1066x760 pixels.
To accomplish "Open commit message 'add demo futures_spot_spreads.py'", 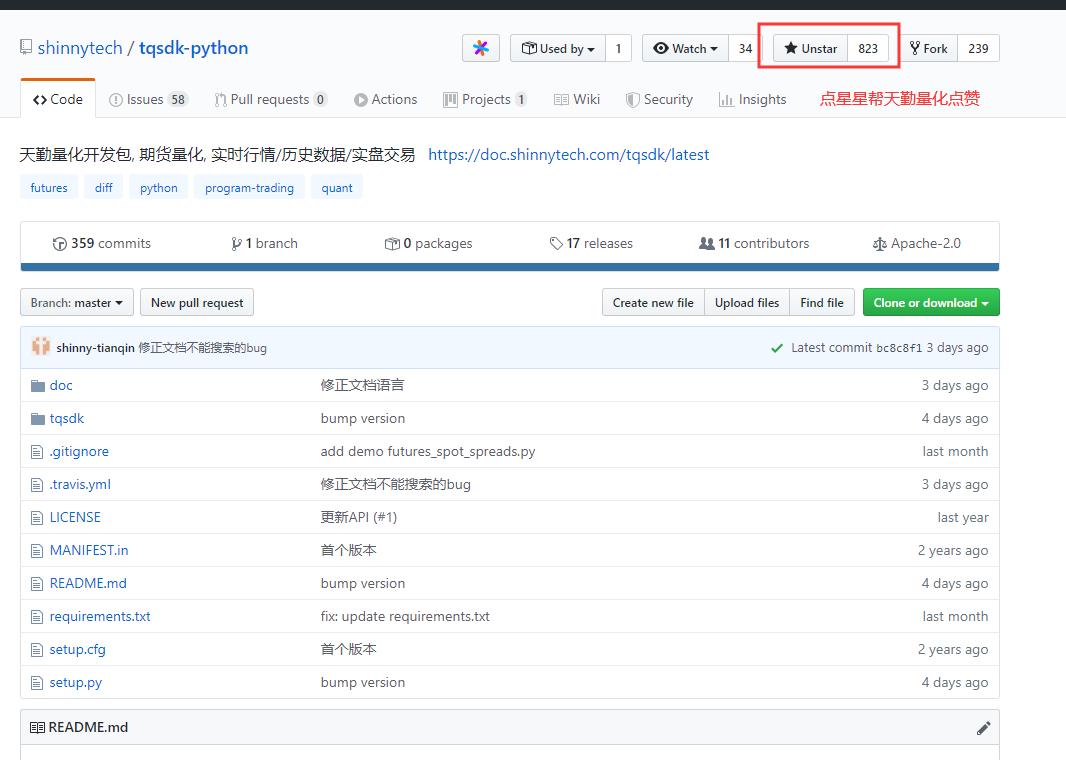I will [x=428, y=451].
